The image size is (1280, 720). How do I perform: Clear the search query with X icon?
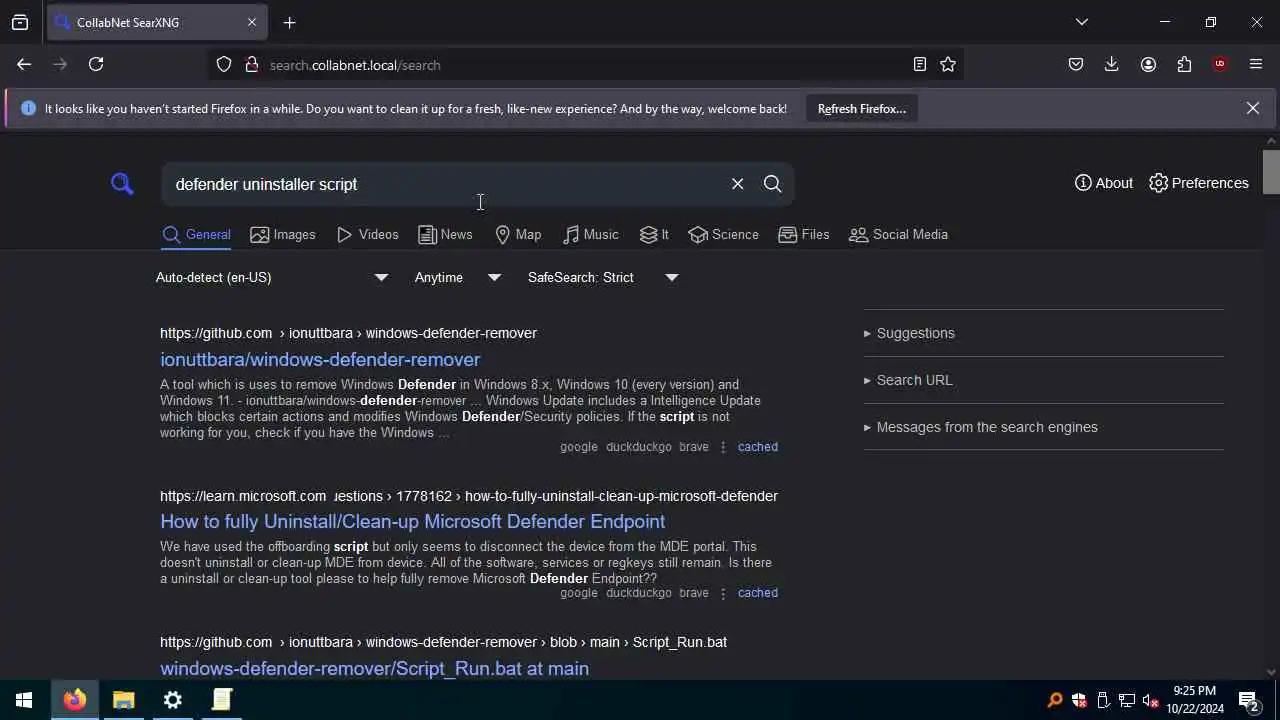(x=737, y=184)
